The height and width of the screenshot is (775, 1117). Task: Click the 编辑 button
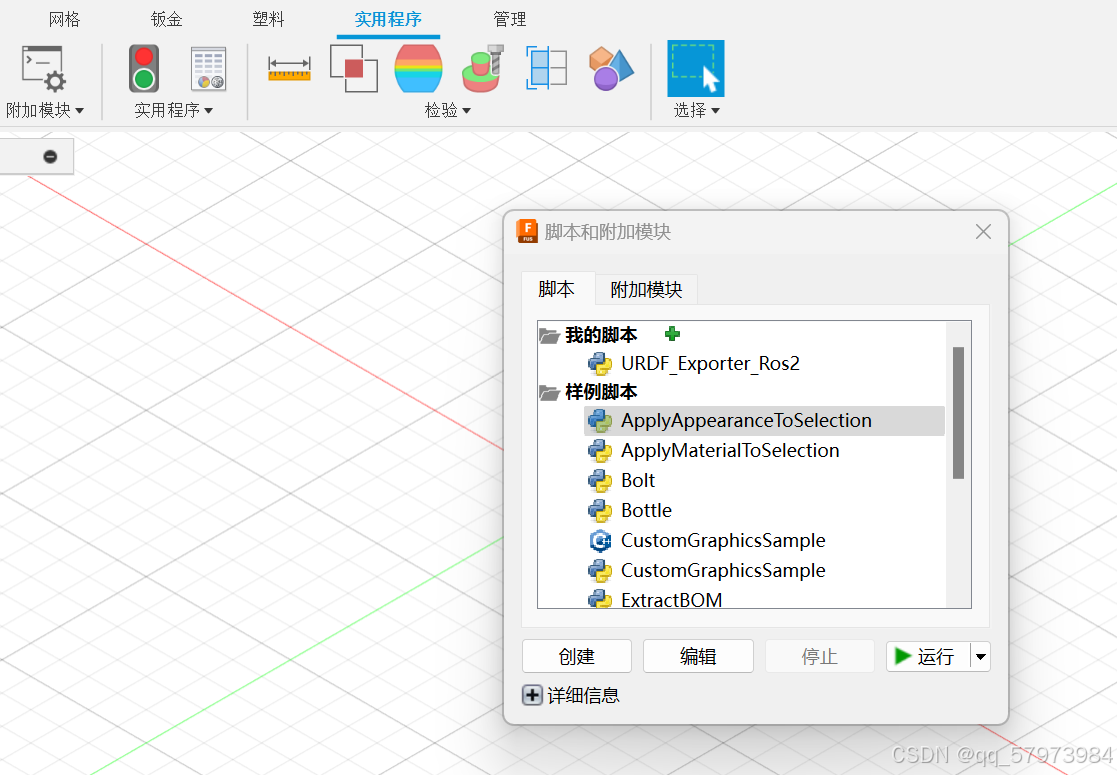[x=698, y=656]
